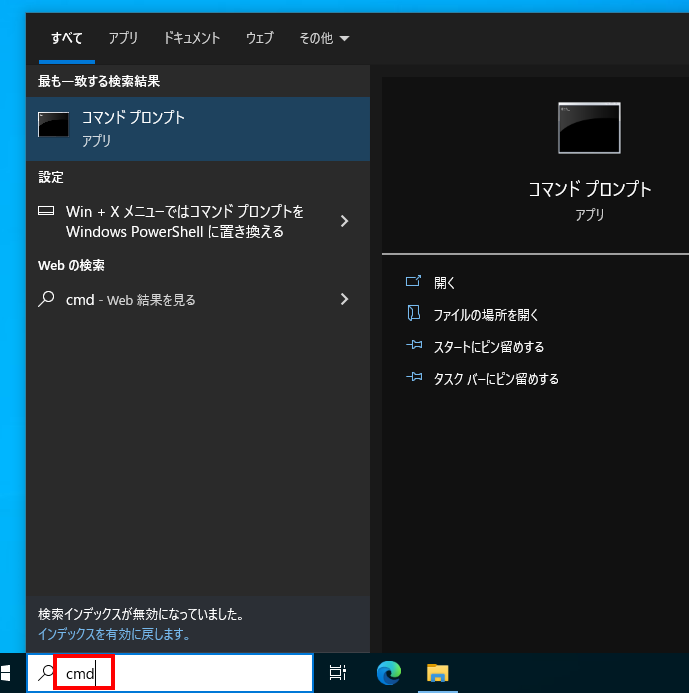Open the コマンド プロンプト best match result
This screenshot has width=689, height=693.
click(x=198, y=129)
